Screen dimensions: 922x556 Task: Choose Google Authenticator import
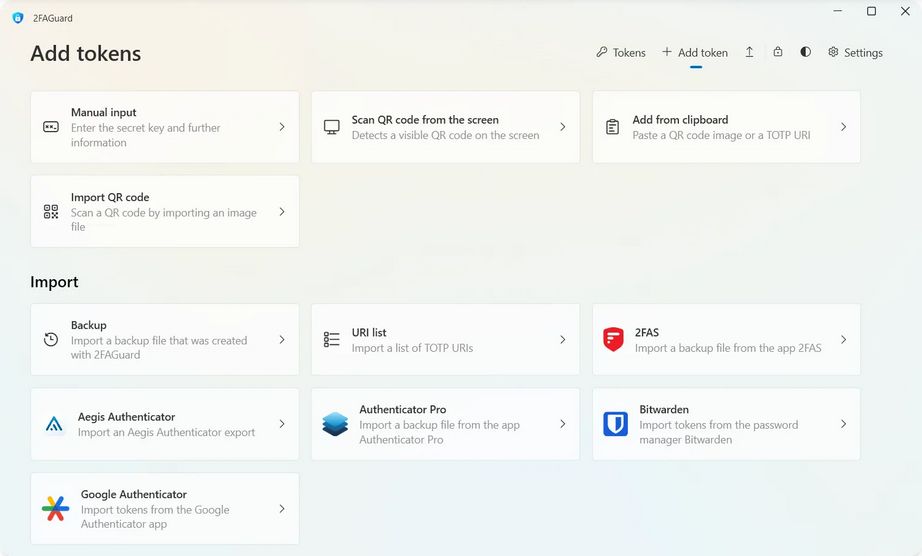[x=165, y=509]
